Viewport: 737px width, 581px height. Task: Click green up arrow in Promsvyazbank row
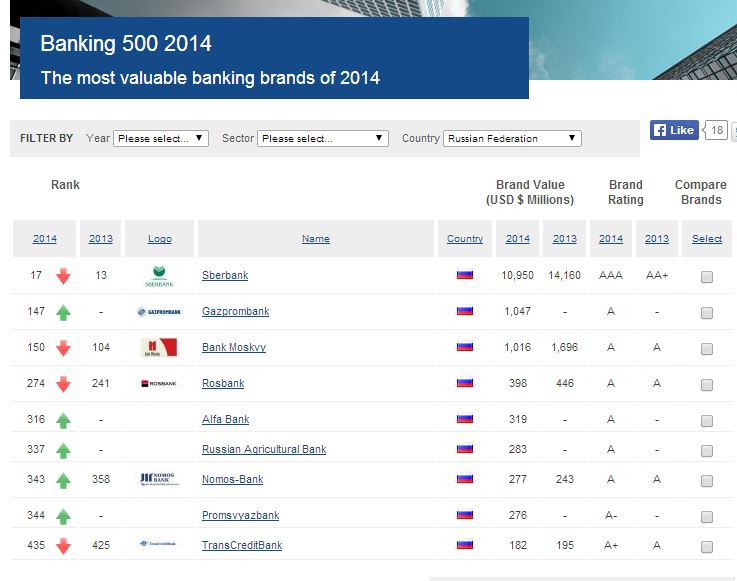click(x=63, y=516)
